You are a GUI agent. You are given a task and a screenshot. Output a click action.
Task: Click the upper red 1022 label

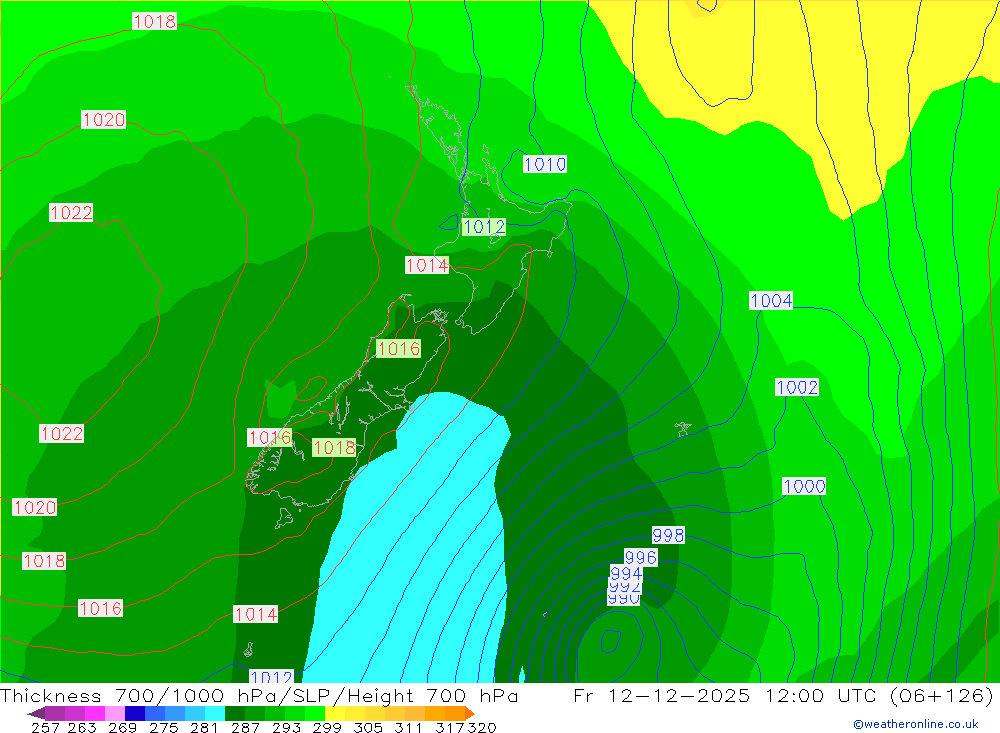pos(71,212)
